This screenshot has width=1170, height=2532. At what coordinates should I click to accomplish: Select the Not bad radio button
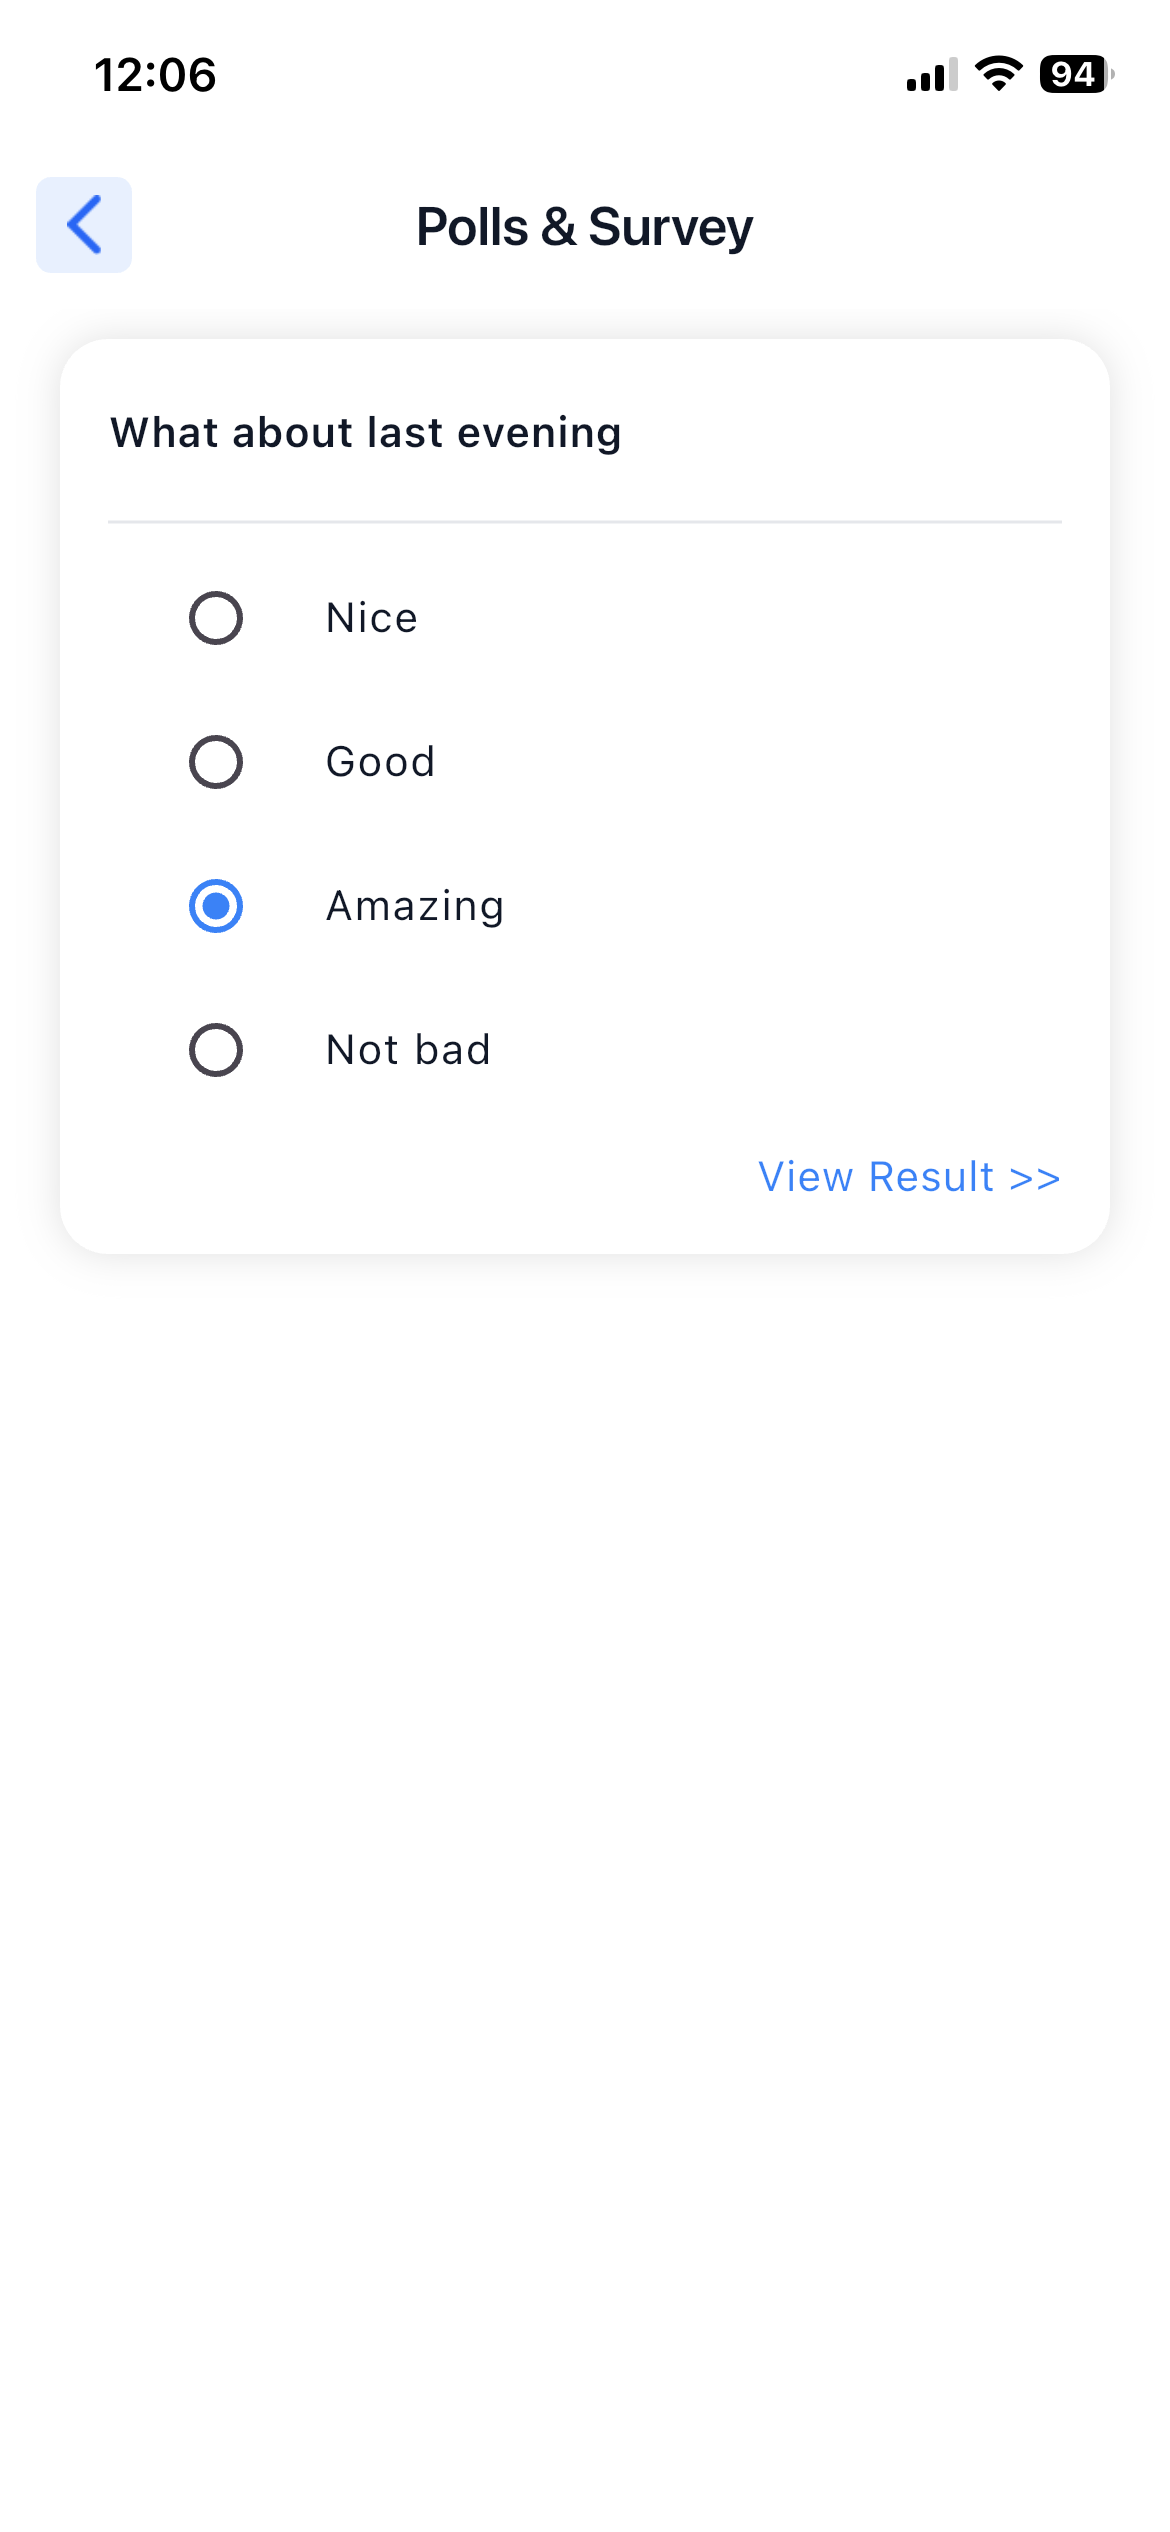[x=216, y=1050]
